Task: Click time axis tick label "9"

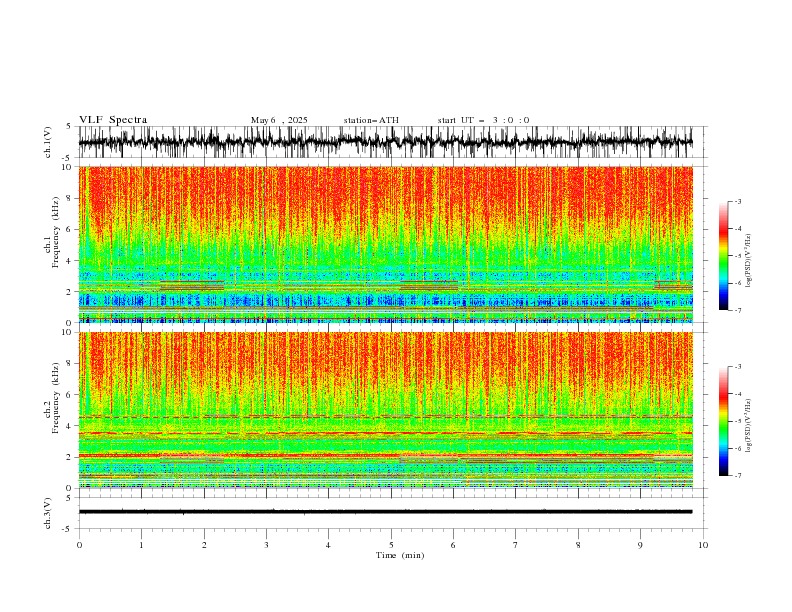Action: [x=640, y=545]
